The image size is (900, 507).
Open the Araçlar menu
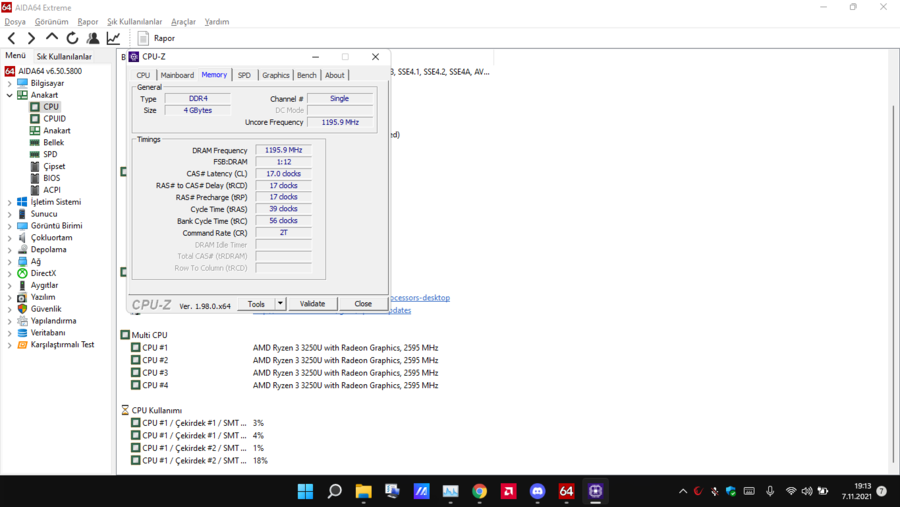pos(184,21)
